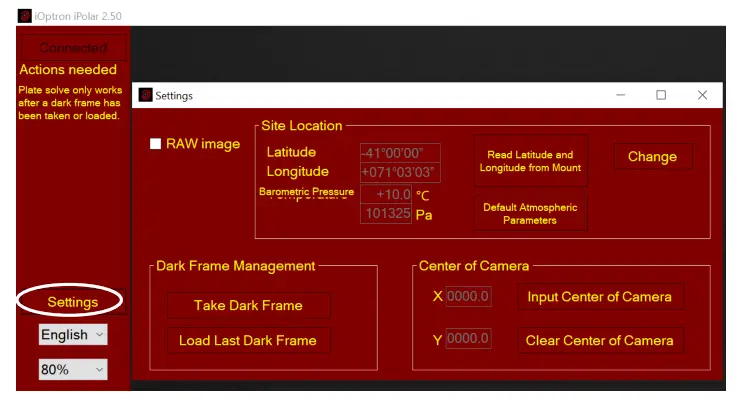Enable the RAW image checkbox
Screen dimensions: 739x401
point(156,144)
